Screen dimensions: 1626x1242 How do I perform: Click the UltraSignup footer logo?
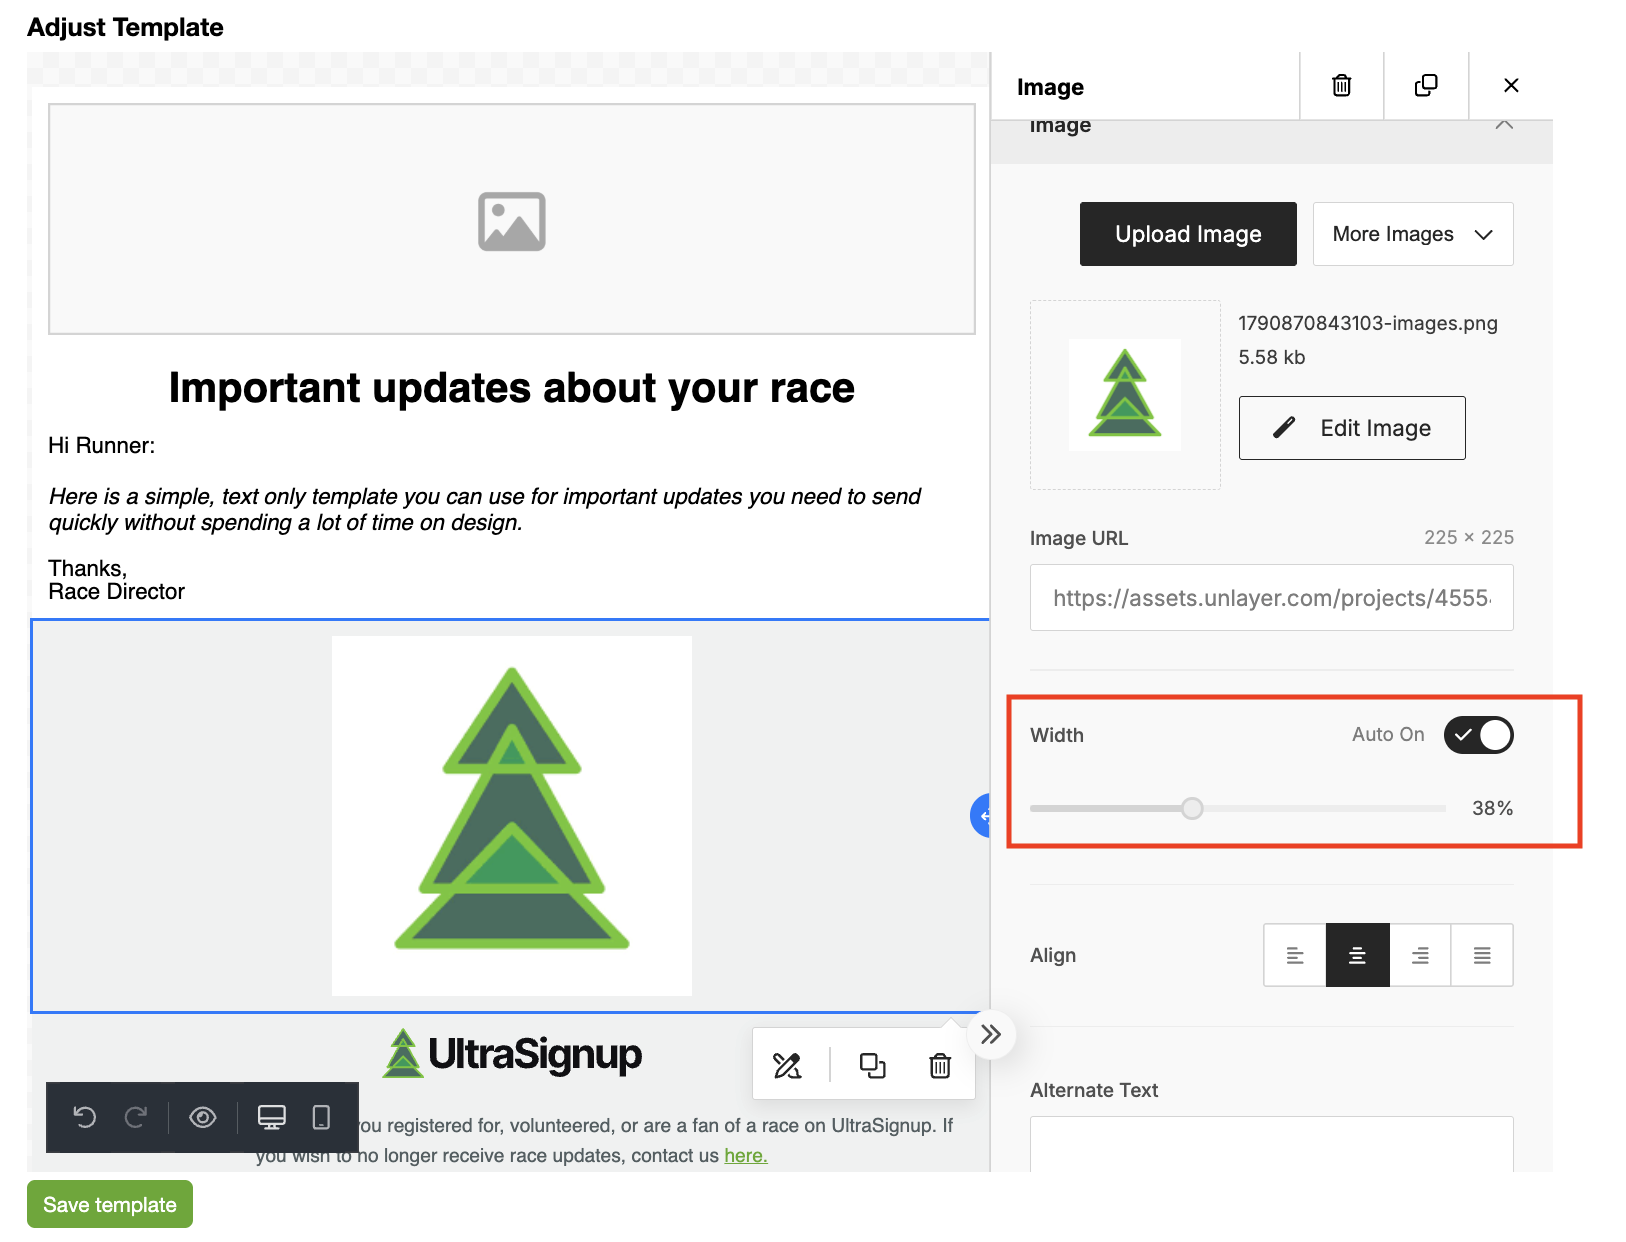512,1054
